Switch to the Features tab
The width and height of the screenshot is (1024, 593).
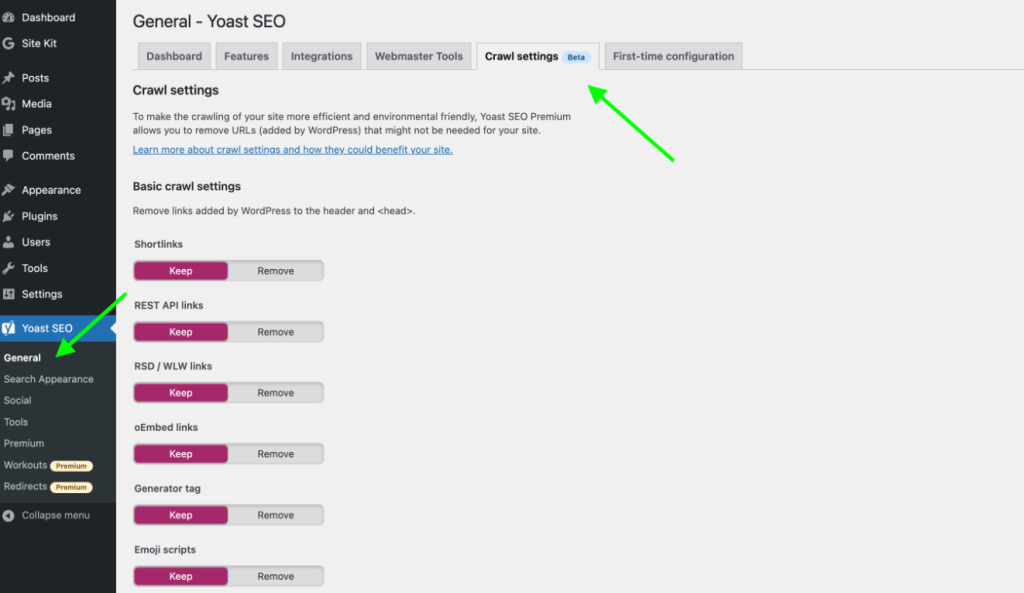pos(246,56)
